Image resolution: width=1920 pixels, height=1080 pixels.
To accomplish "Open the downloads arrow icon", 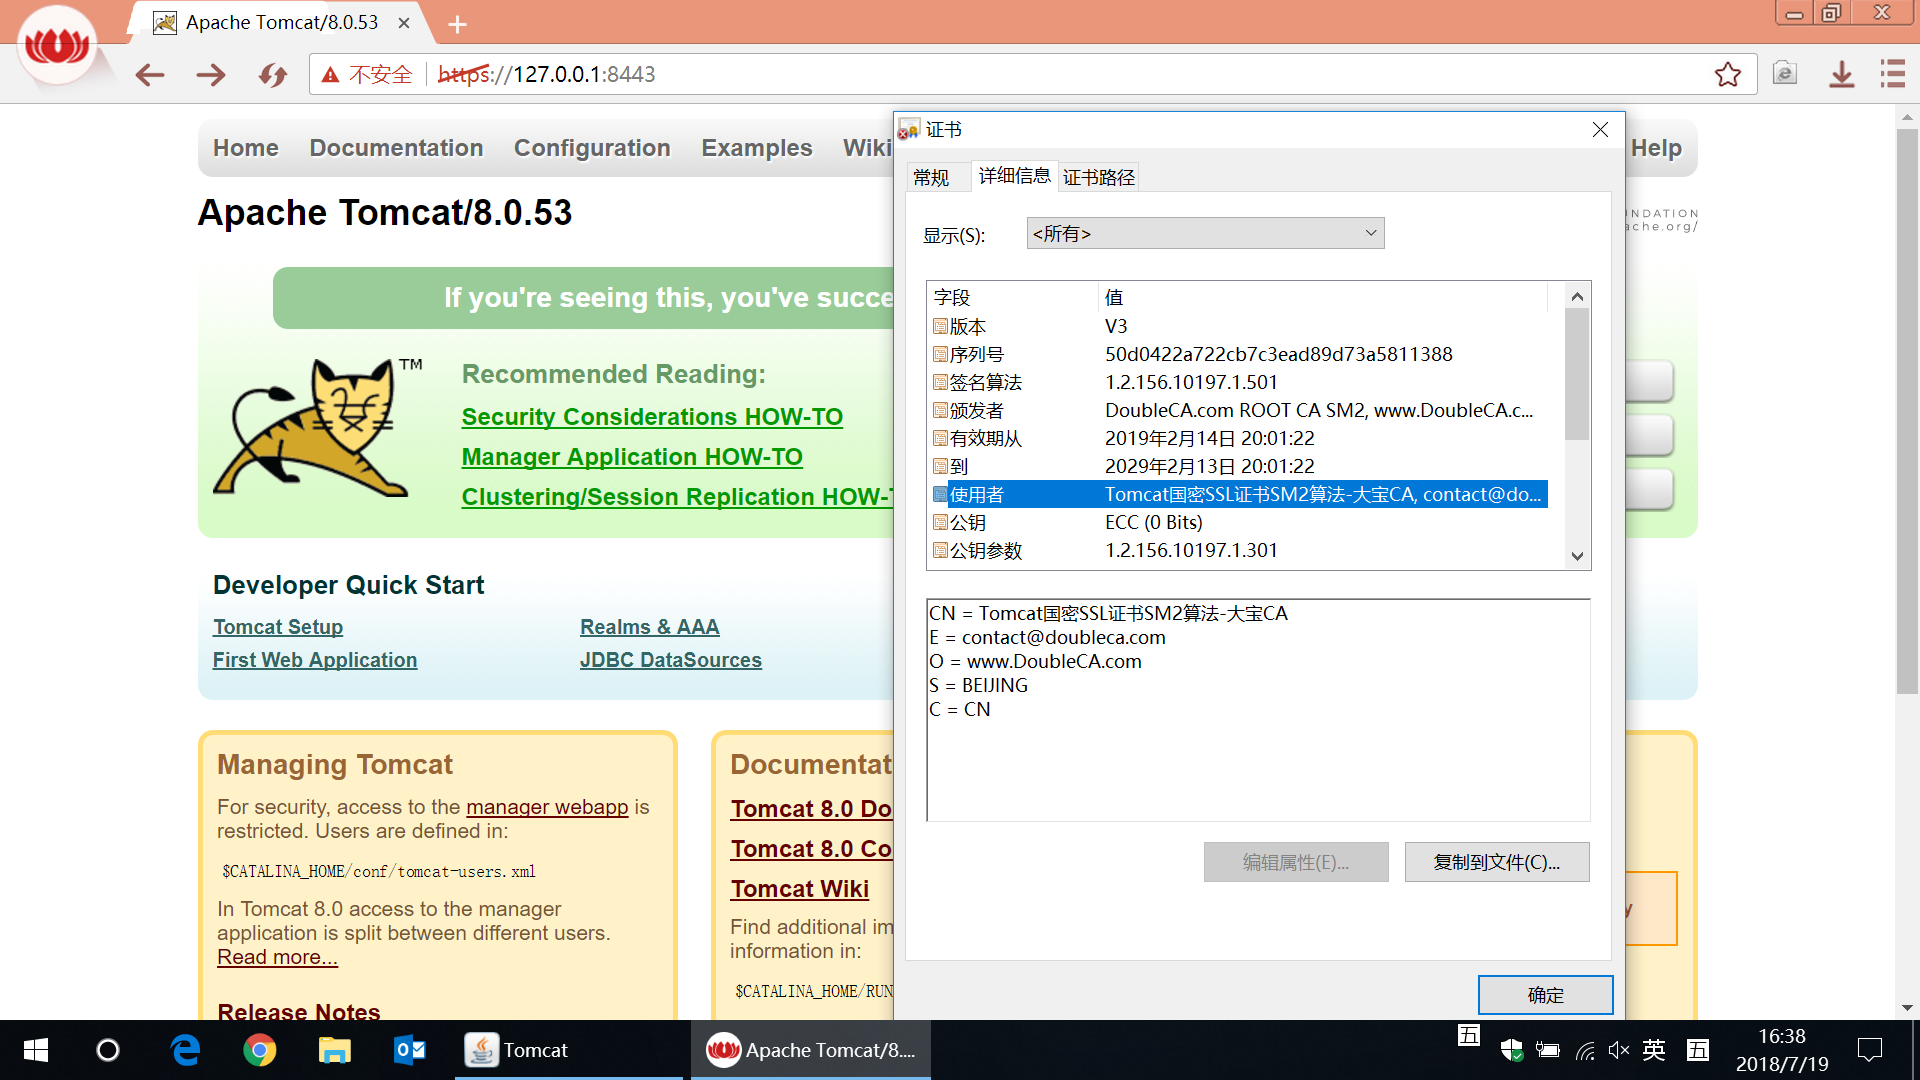I will pos(1841,75).
